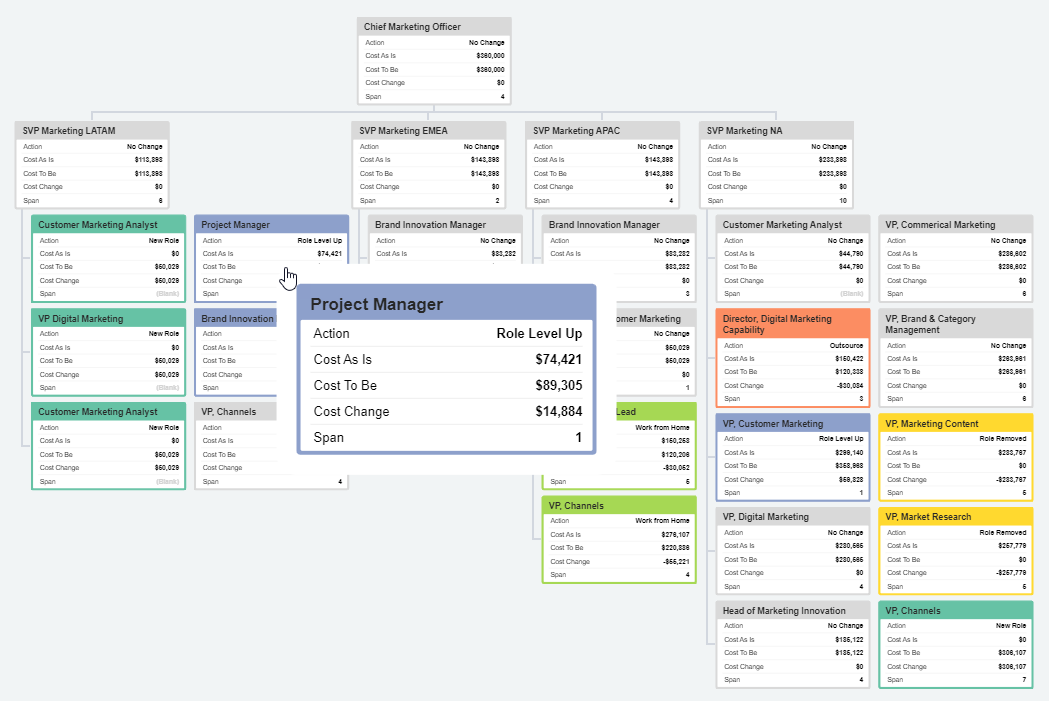Select the Chief Marketing Officer card

(x=434, y=26)
